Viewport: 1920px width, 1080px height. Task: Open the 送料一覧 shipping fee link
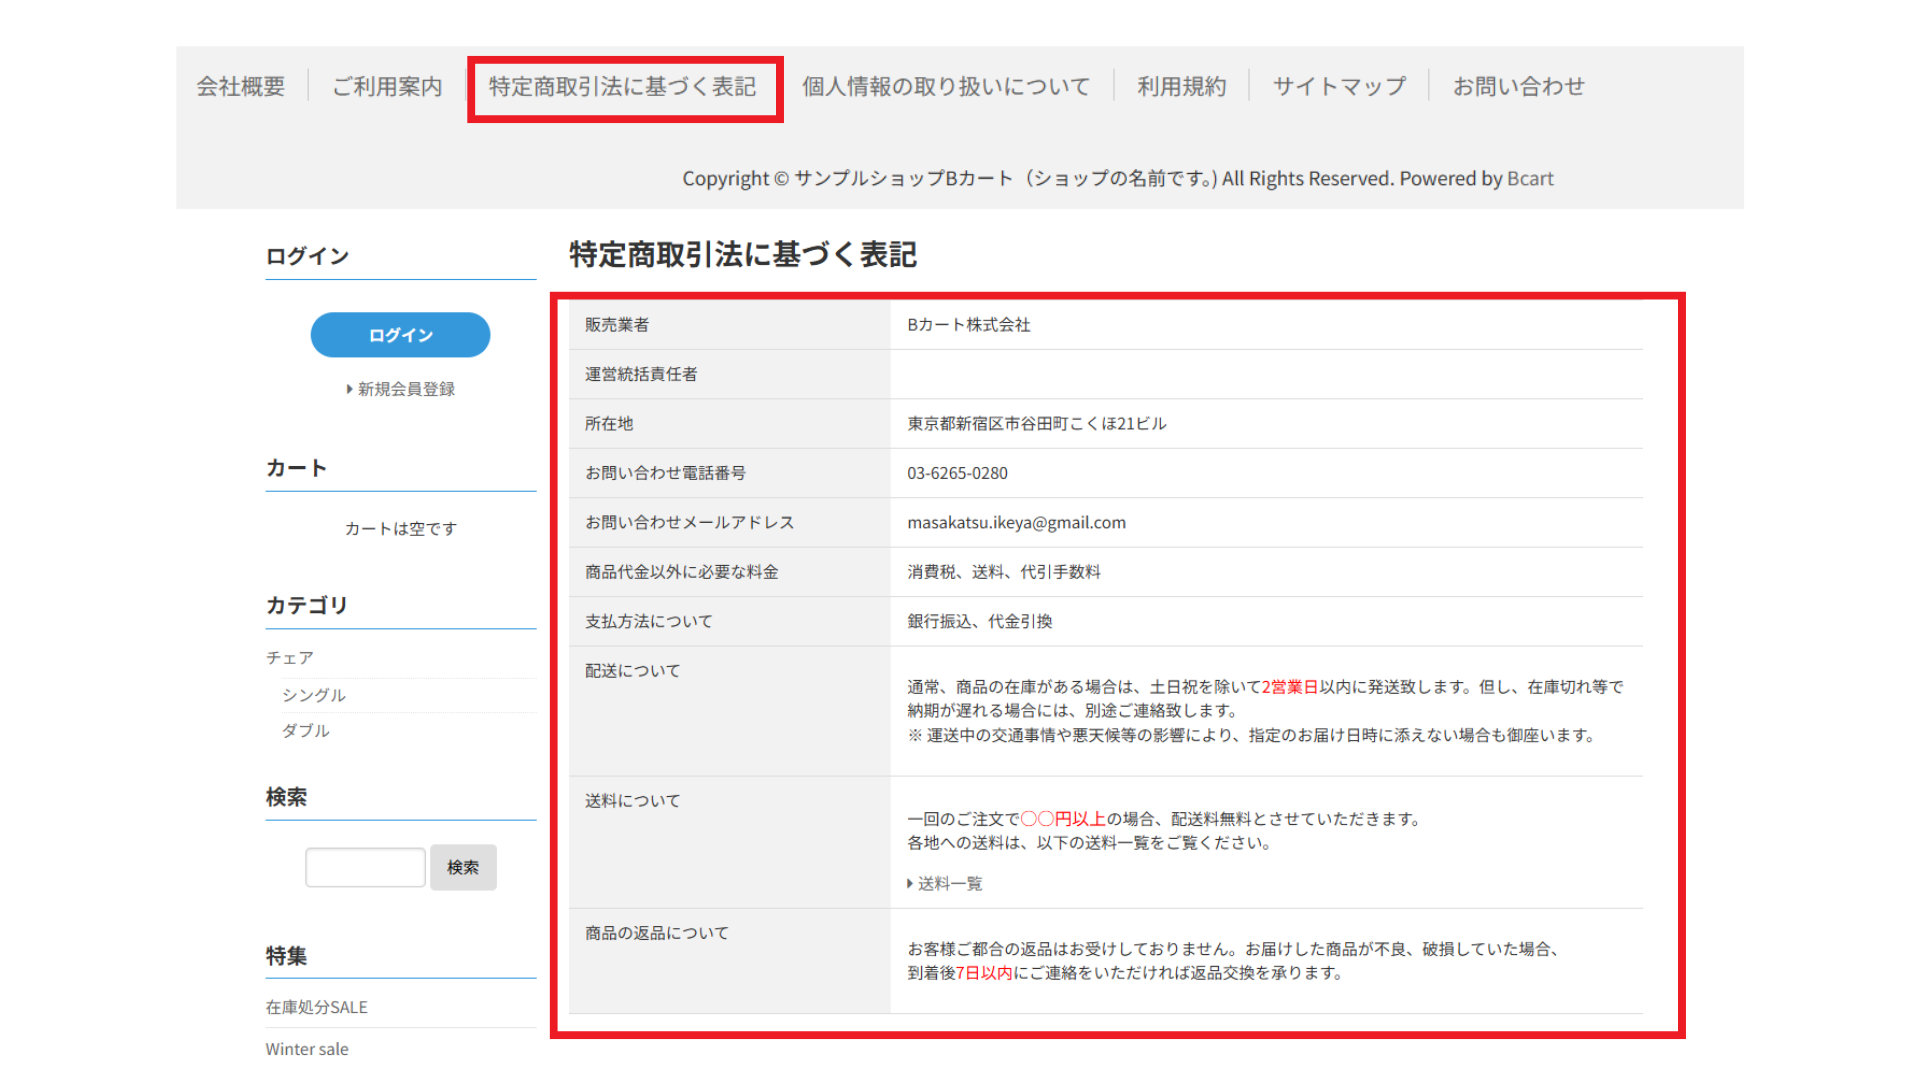click(950, 884)
